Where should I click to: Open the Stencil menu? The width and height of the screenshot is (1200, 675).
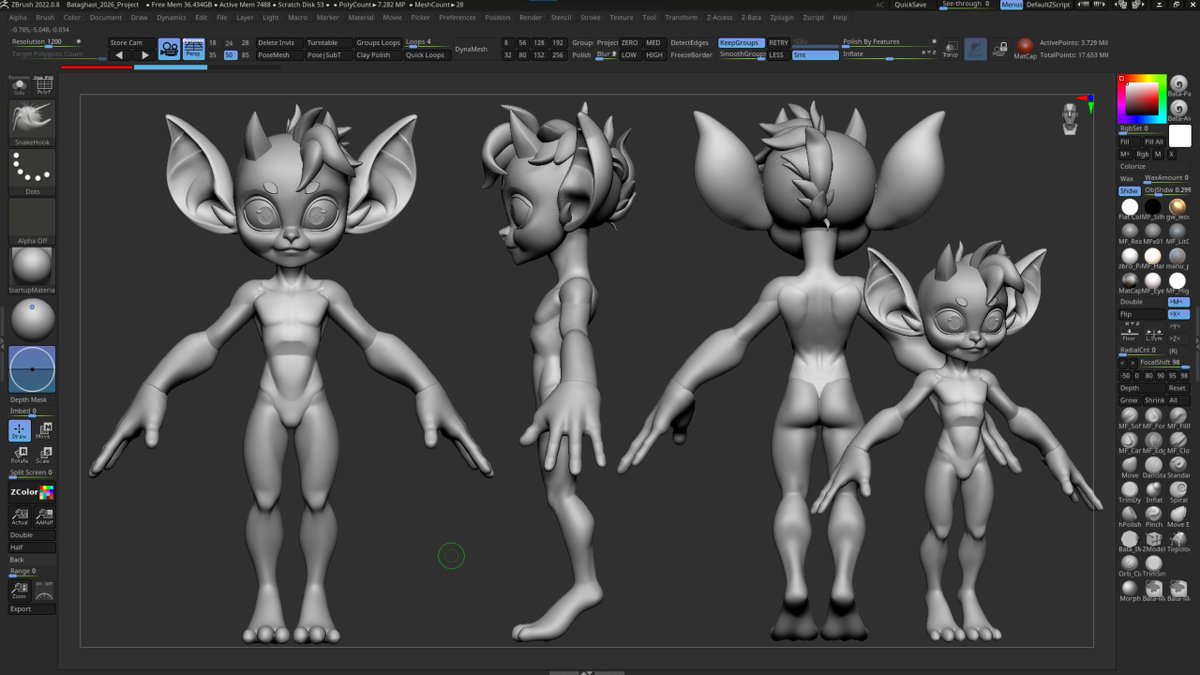561,17
